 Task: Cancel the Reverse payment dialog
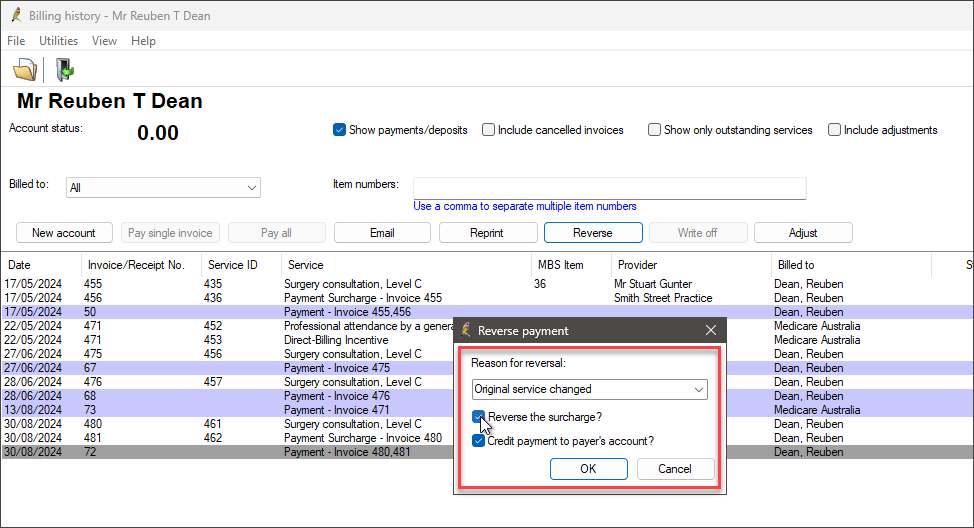(675, 469)
